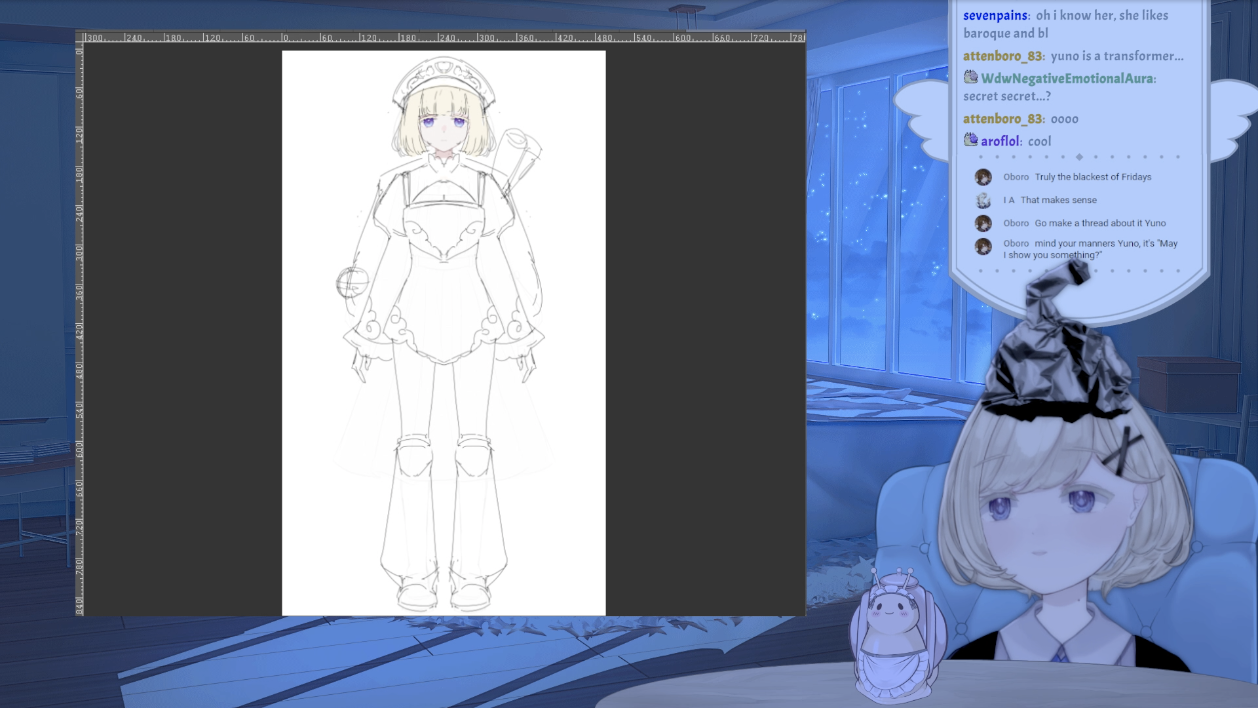Click the message 'Go make a thread about it Yuno'
This screenshot has width=1258, height=708.
(x=1100, y=223)
